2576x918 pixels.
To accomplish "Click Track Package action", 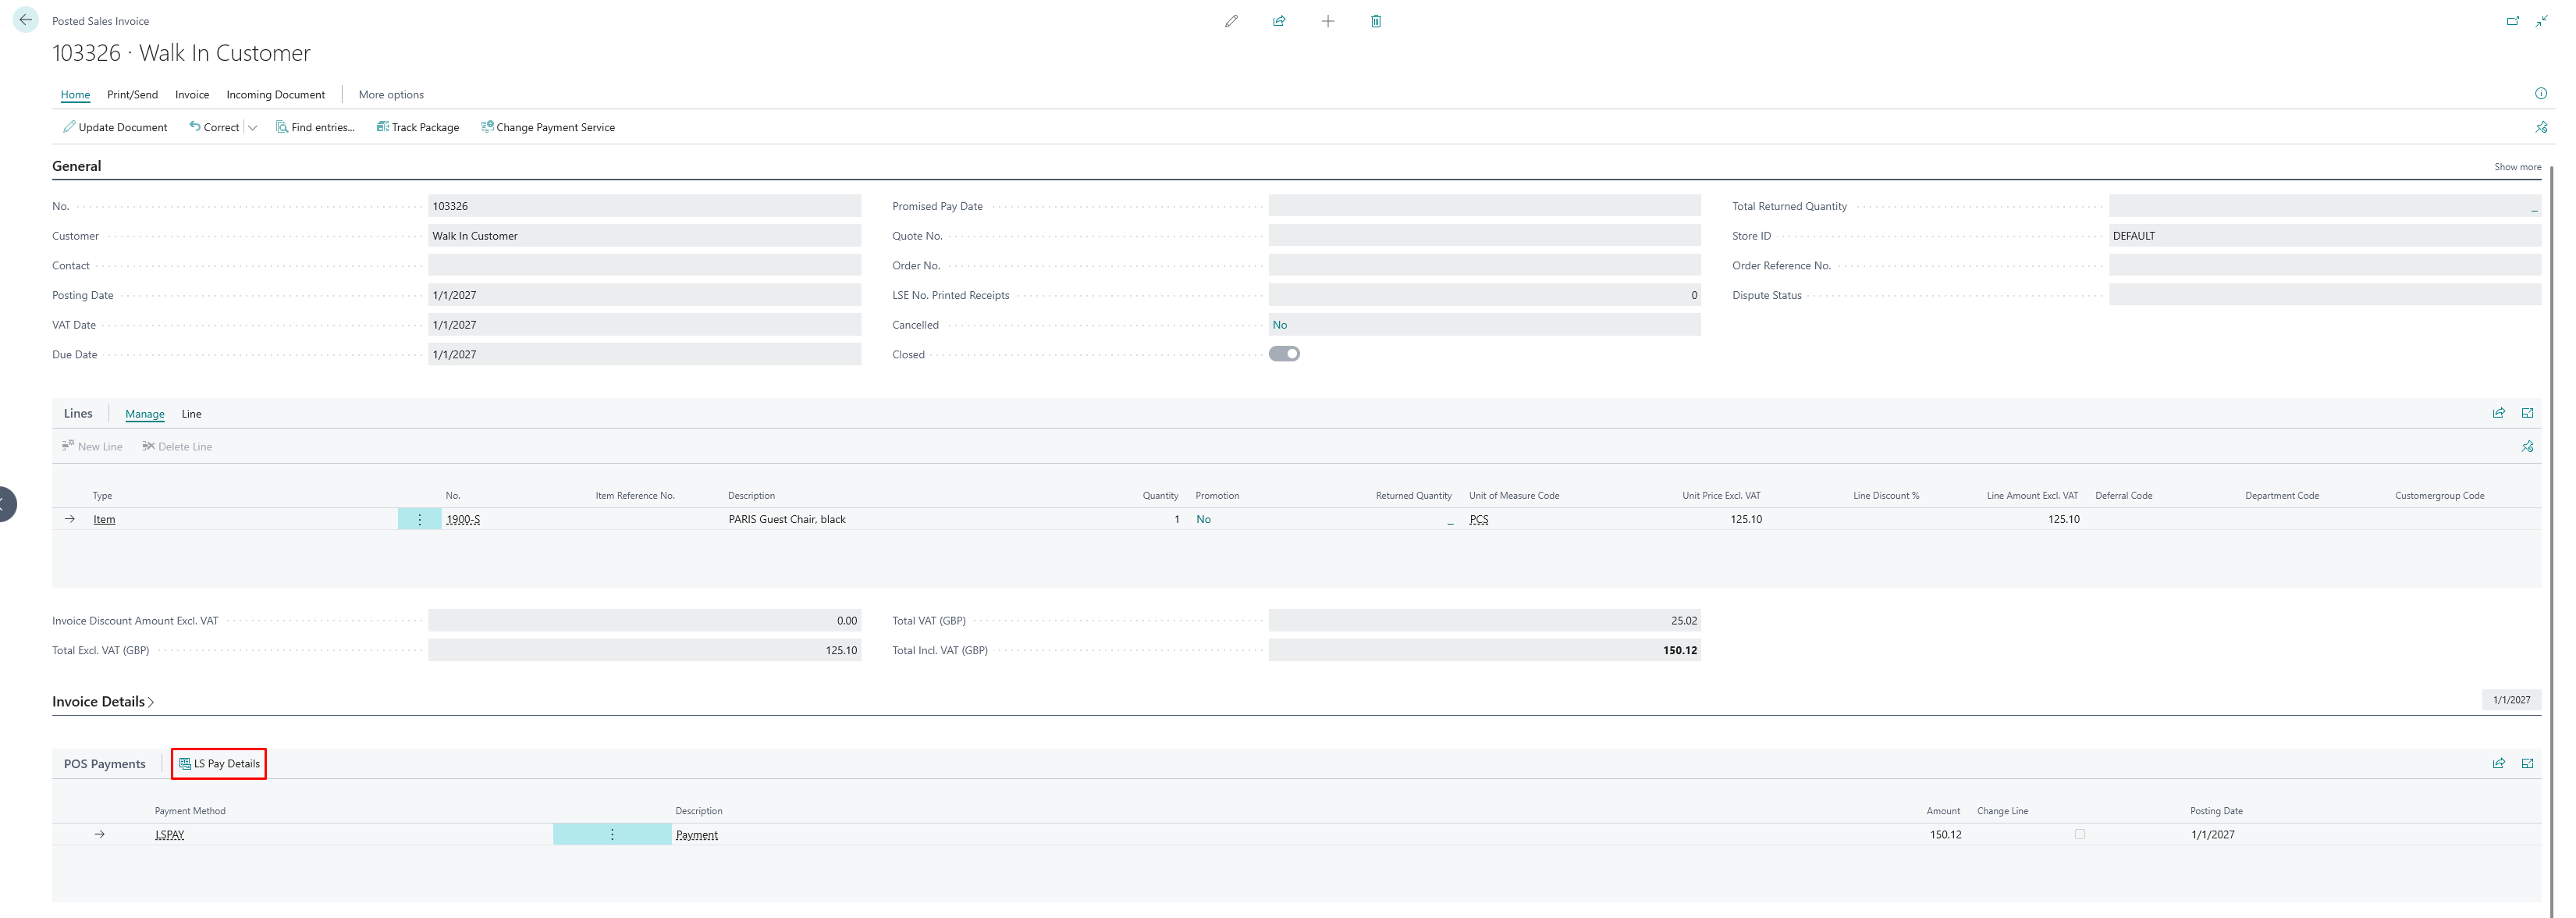I will [x=417, y=128].
